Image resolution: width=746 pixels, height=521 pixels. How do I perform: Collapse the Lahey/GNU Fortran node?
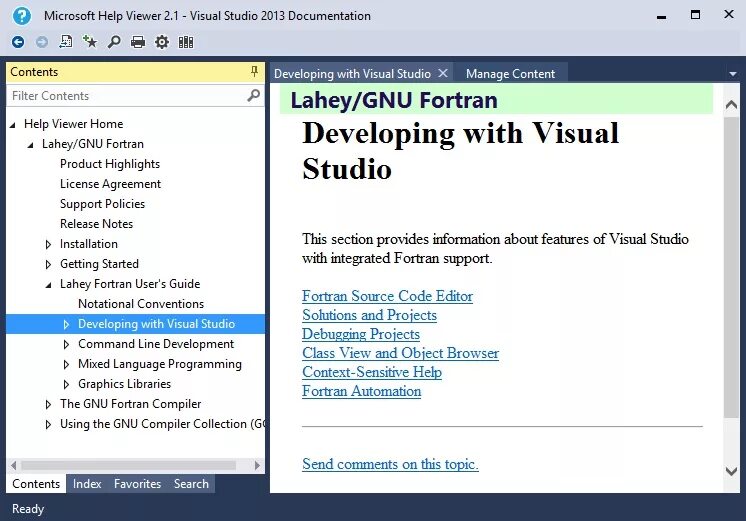click(30, 145)
